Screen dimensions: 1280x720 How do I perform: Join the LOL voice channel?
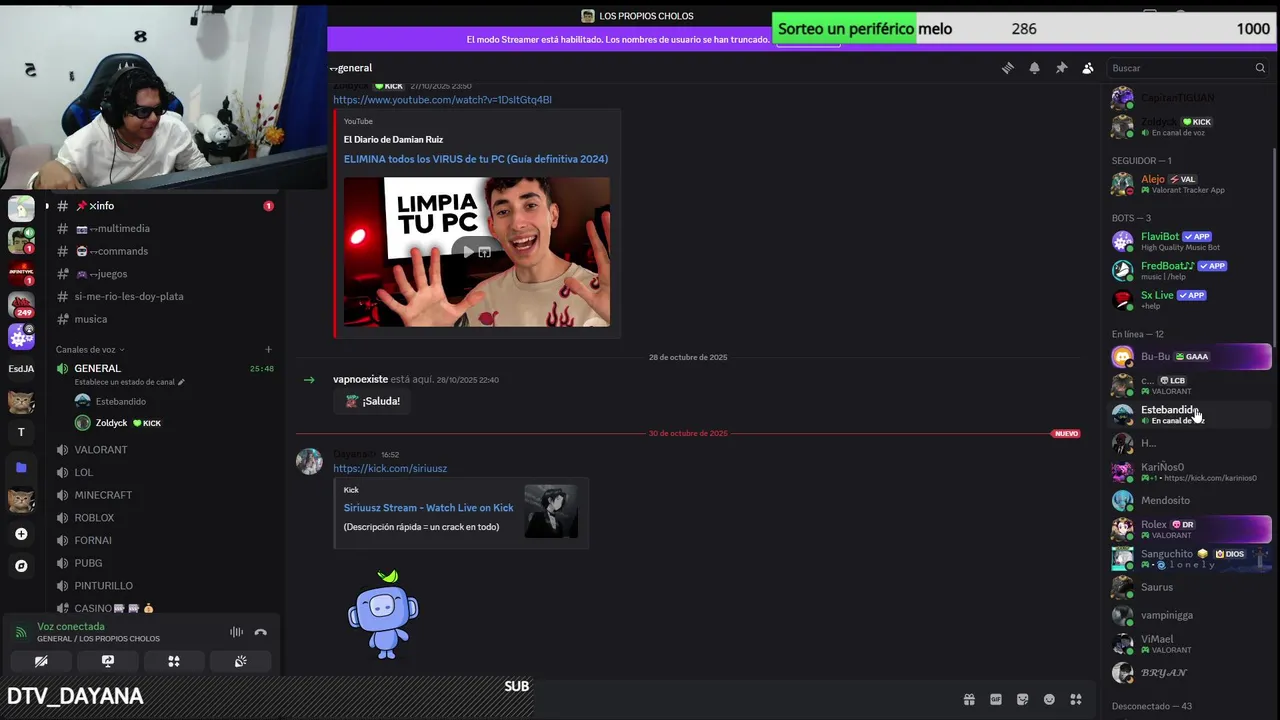click(x=165, y=472)
